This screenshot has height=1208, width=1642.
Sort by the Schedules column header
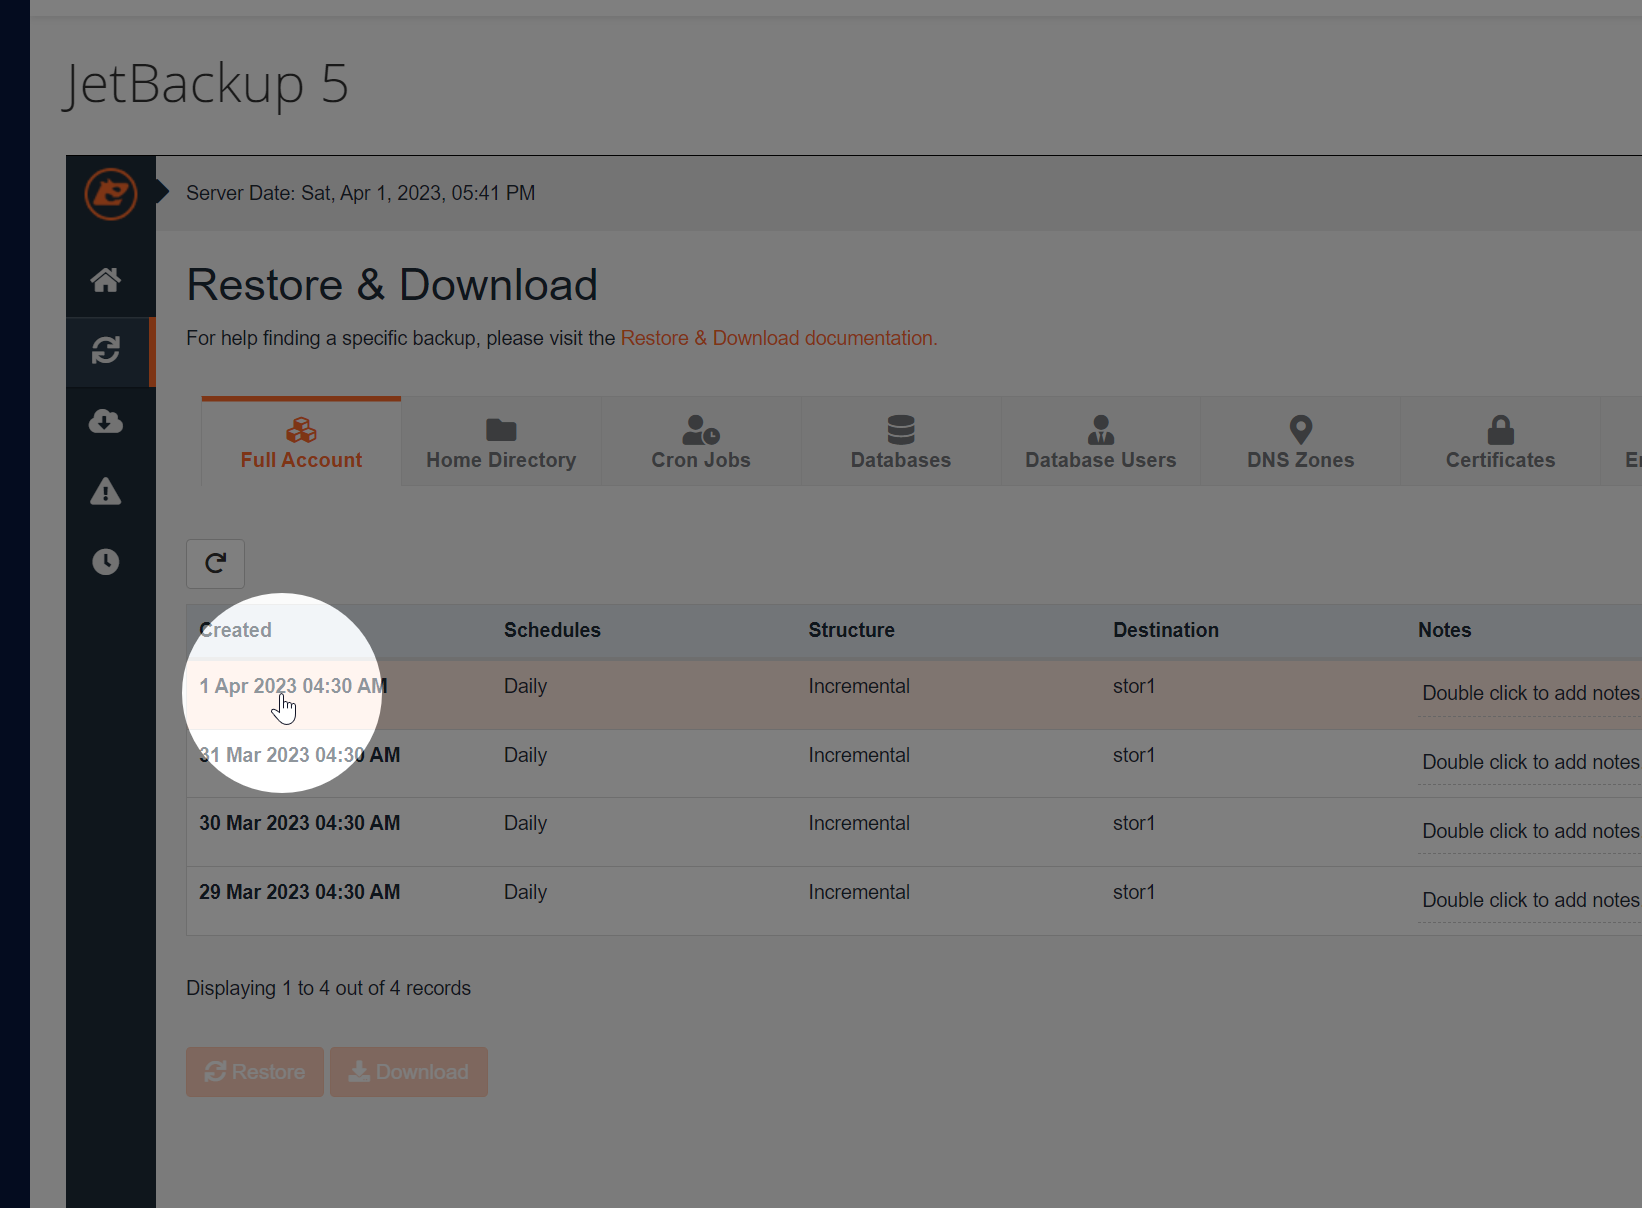pos(552,630)
